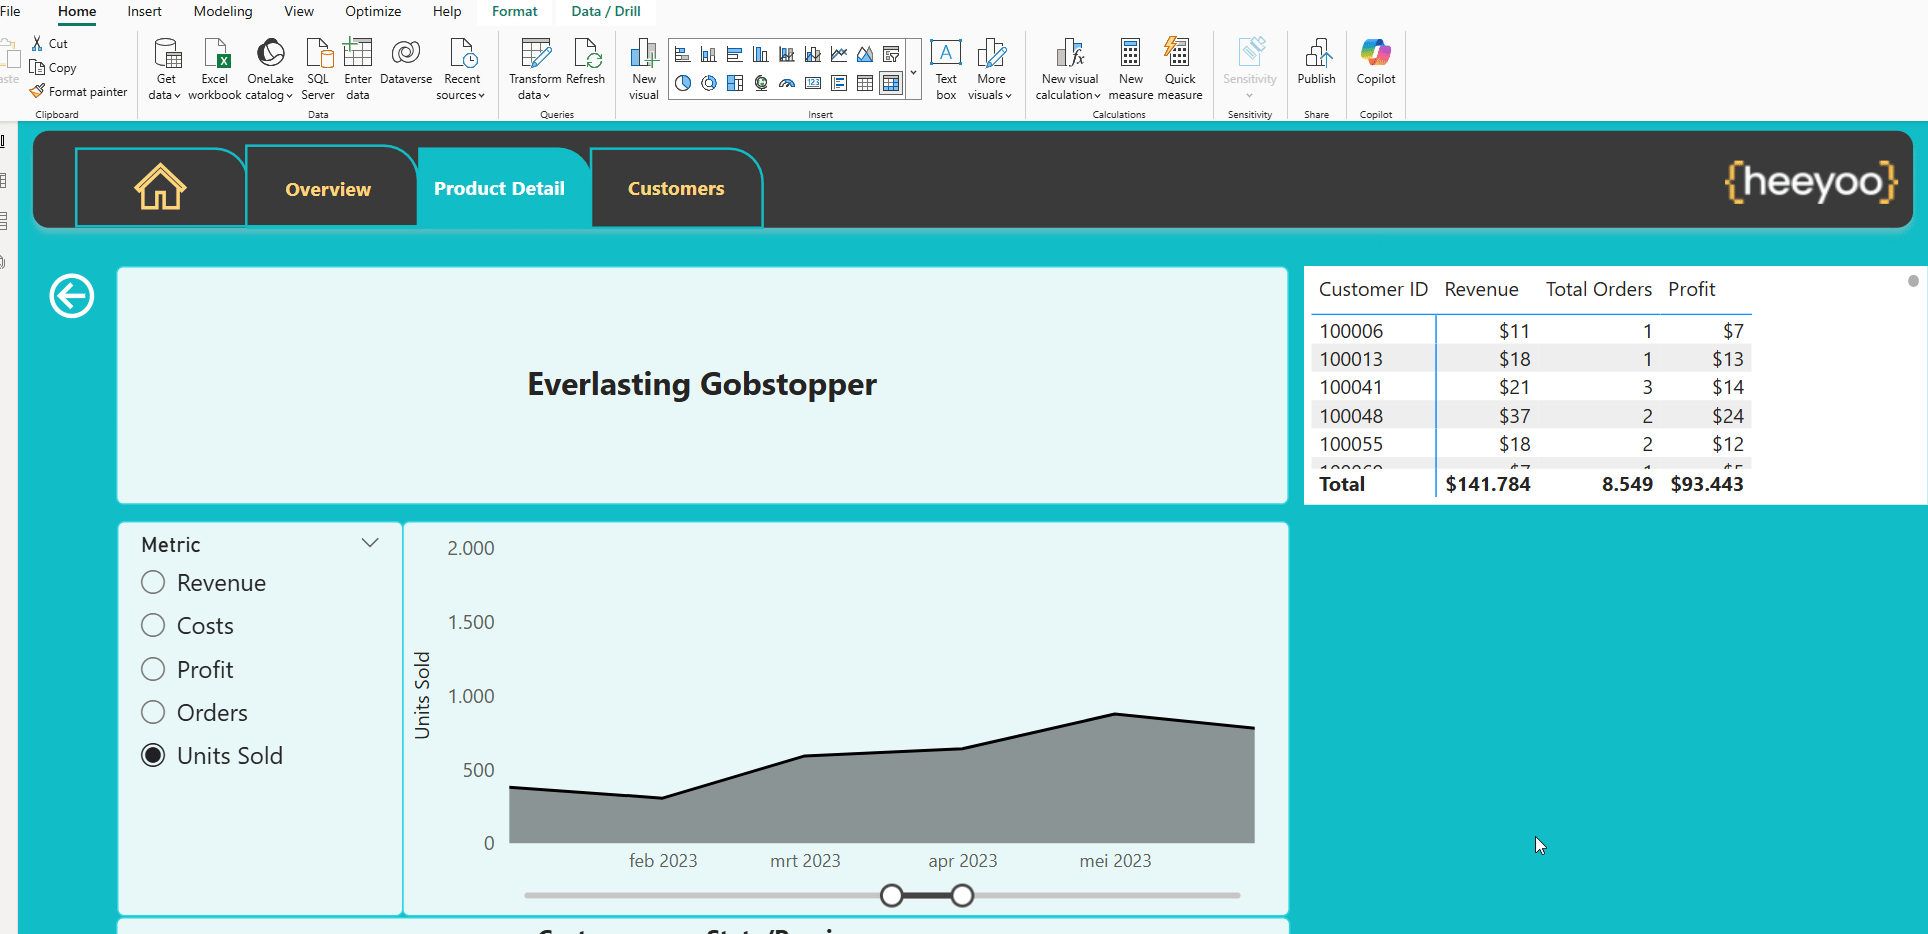
Task: Create a Quick measure
Action: tap(1180, 68)
